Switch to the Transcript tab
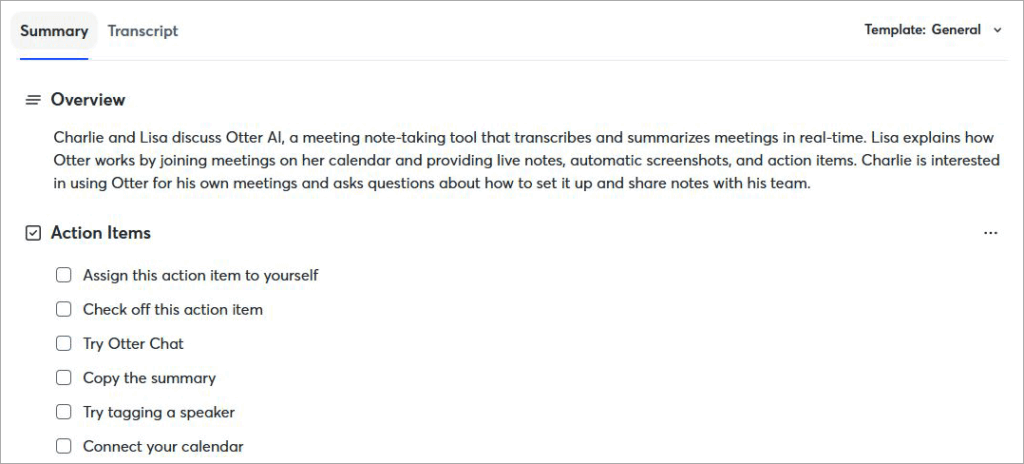 (143, 31)
